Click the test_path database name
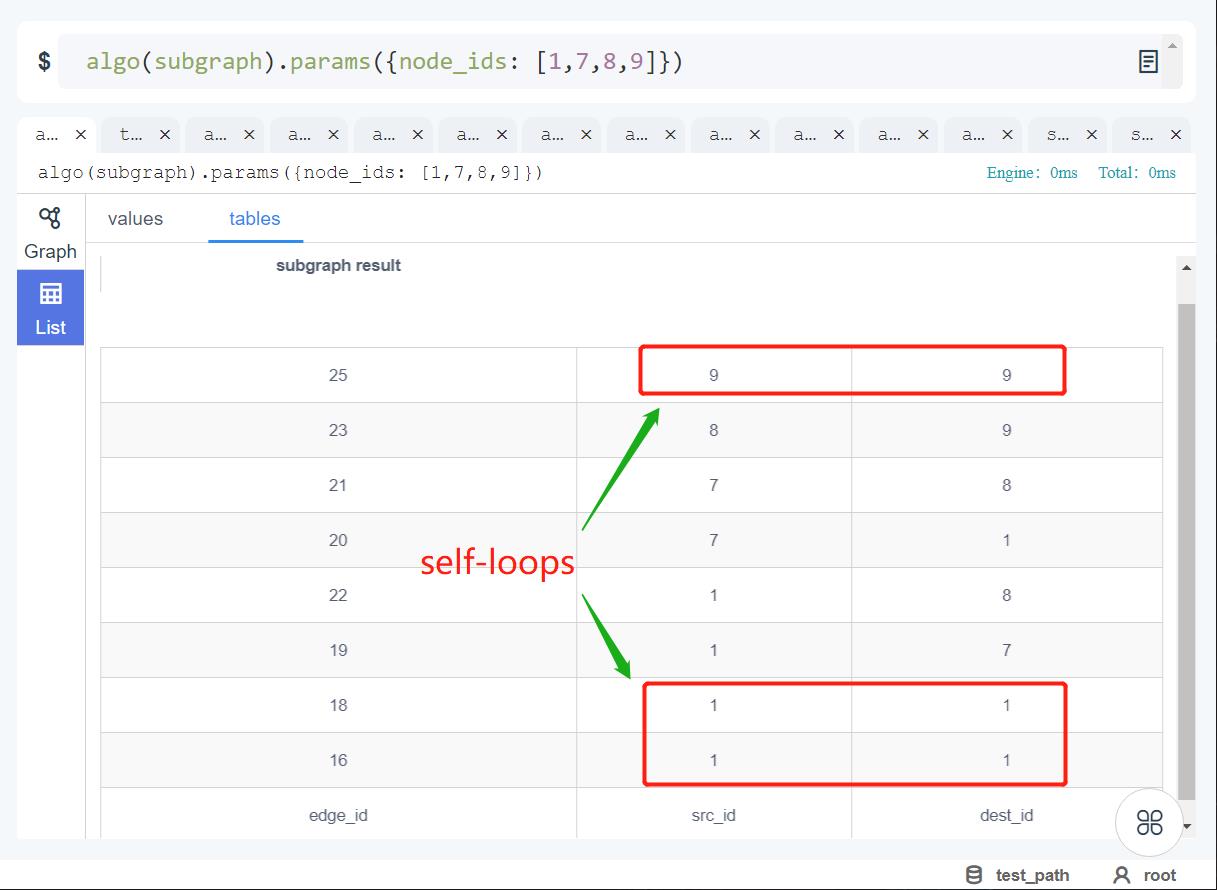 [x=1032, y=875]
